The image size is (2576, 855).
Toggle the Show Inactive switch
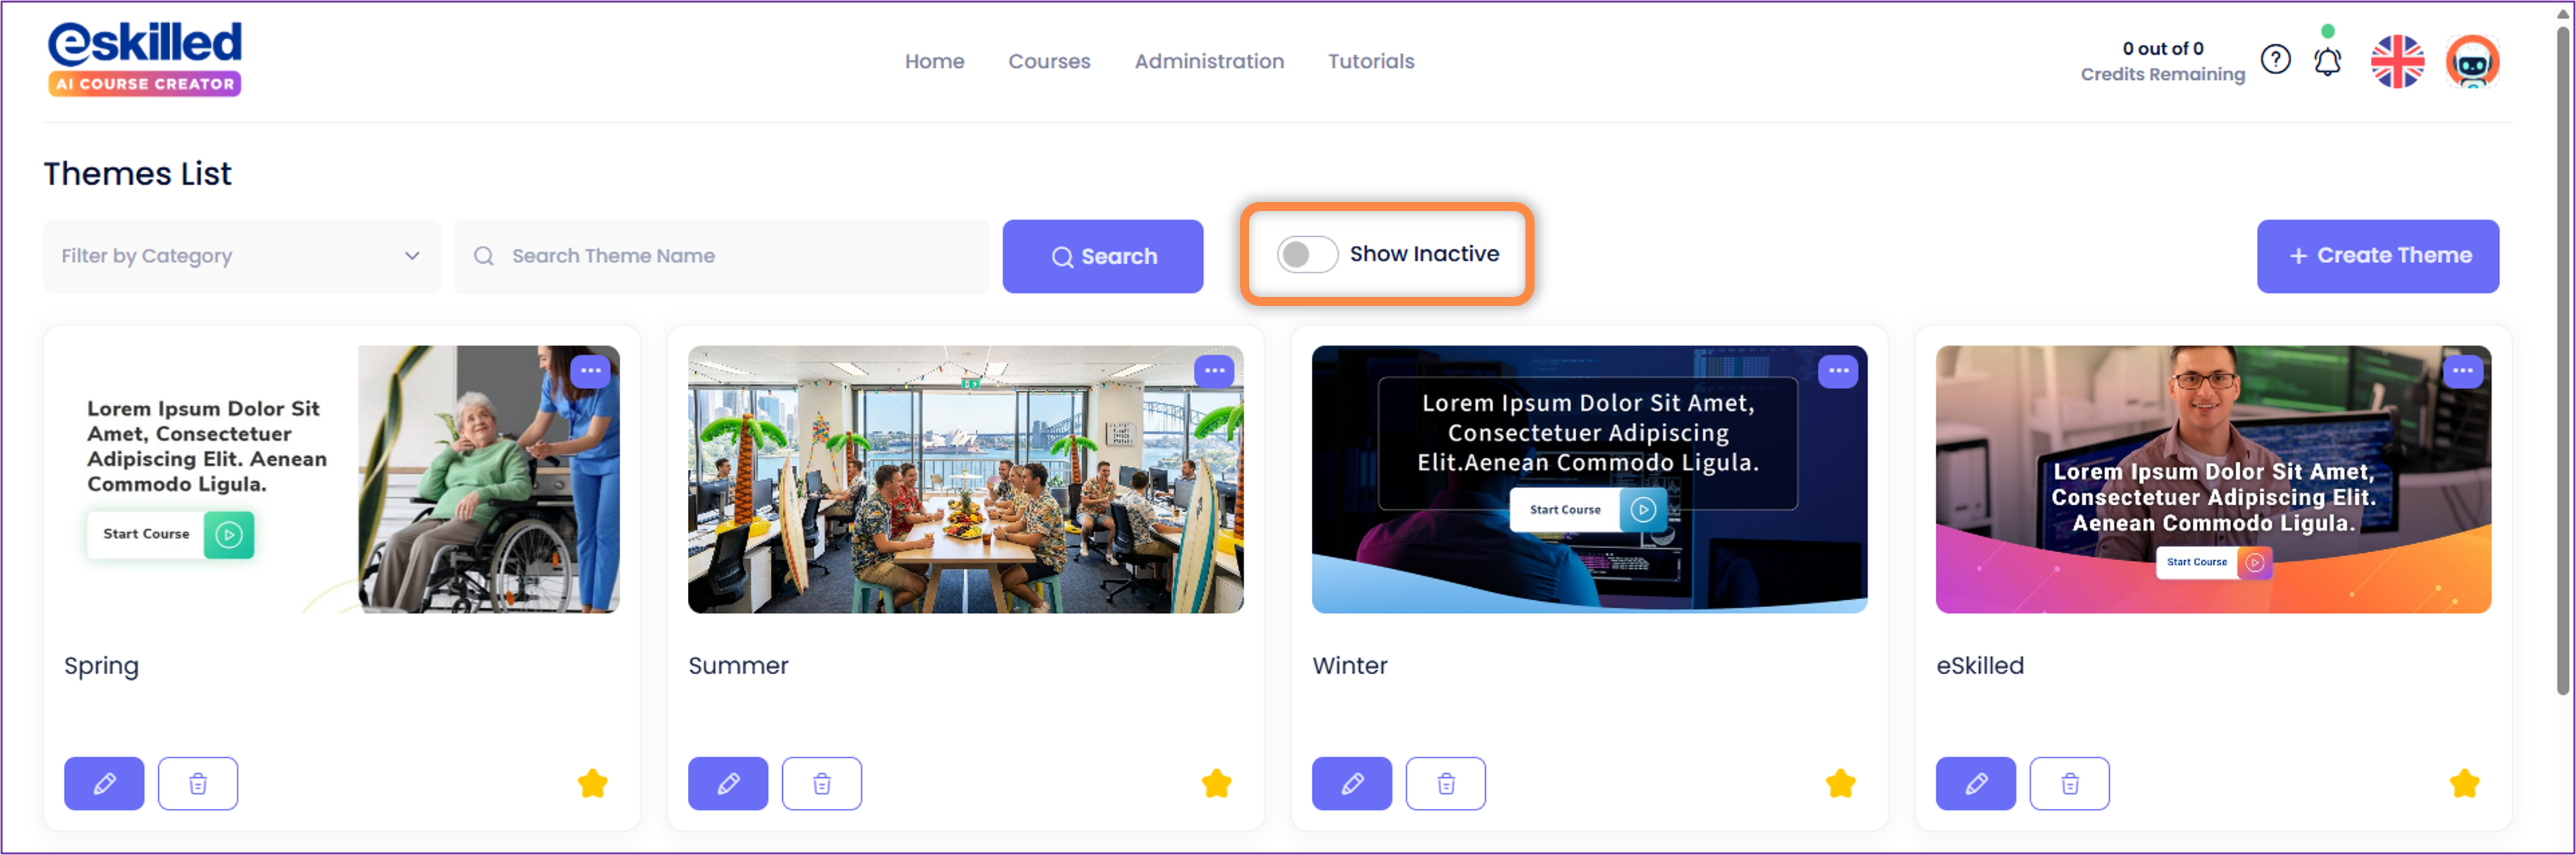pyautogui.click(x=1306, y=254)
